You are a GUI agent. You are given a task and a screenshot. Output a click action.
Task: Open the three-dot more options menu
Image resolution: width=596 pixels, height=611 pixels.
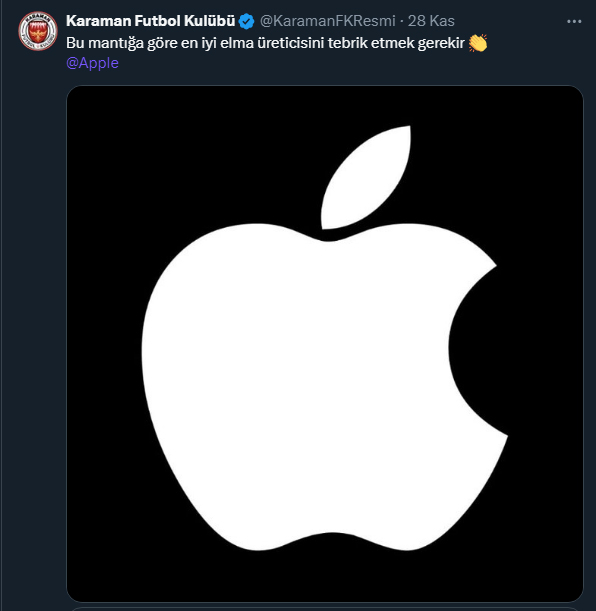pyautogui.click(x=574, y=21)
